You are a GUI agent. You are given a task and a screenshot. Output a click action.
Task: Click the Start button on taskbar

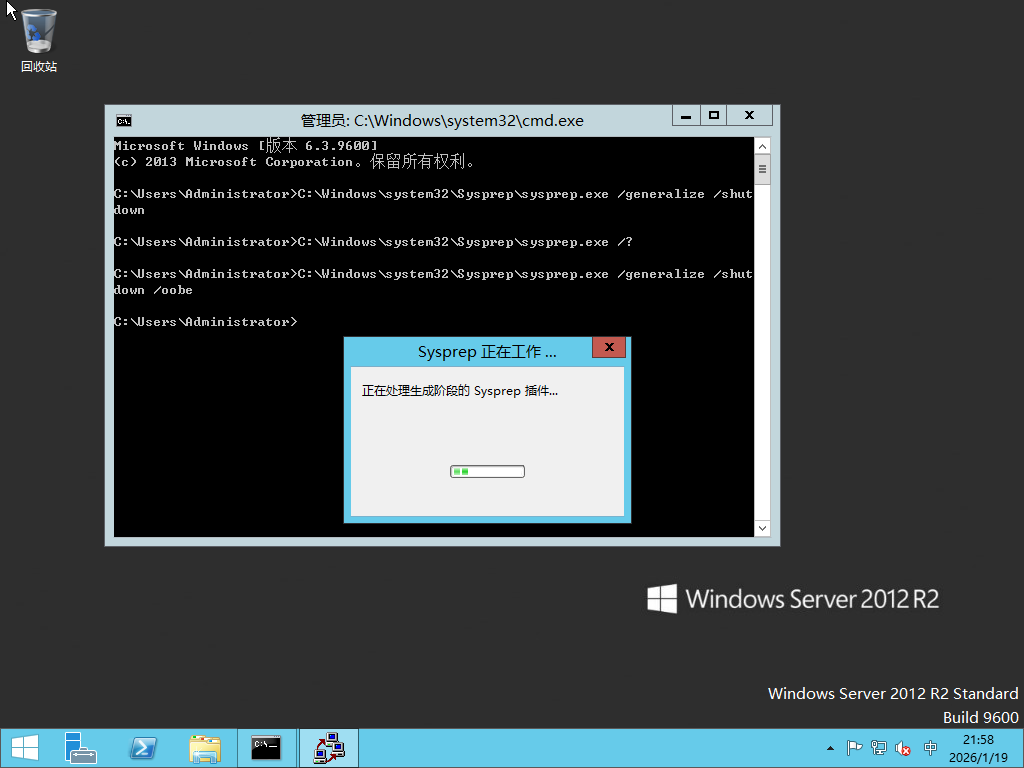[x=24, y=748]
